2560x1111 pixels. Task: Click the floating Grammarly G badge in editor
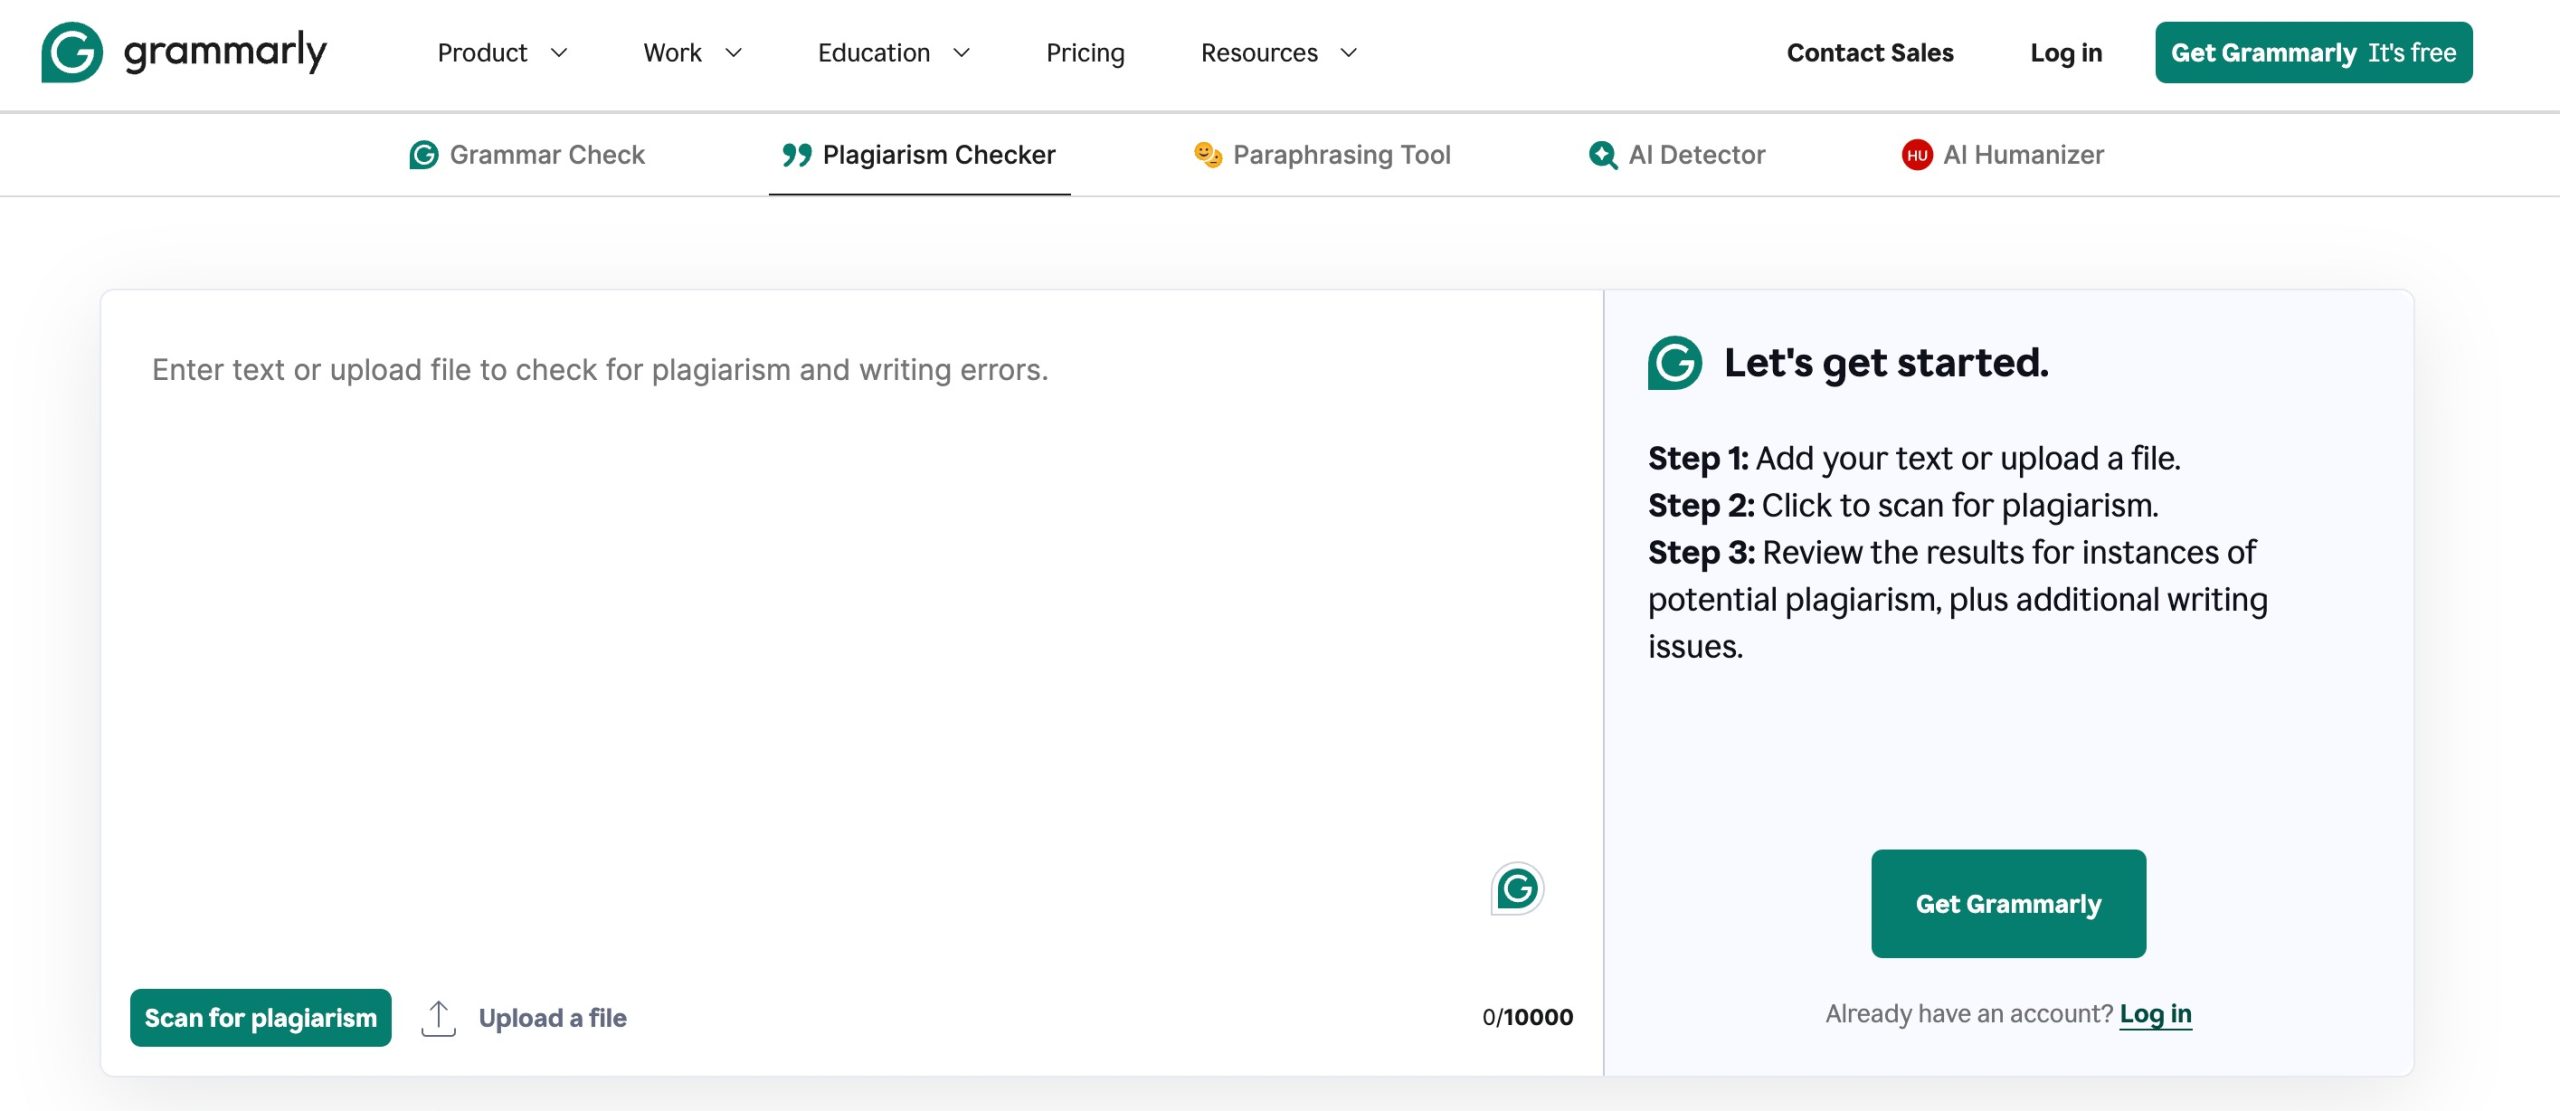(1517, 888)
